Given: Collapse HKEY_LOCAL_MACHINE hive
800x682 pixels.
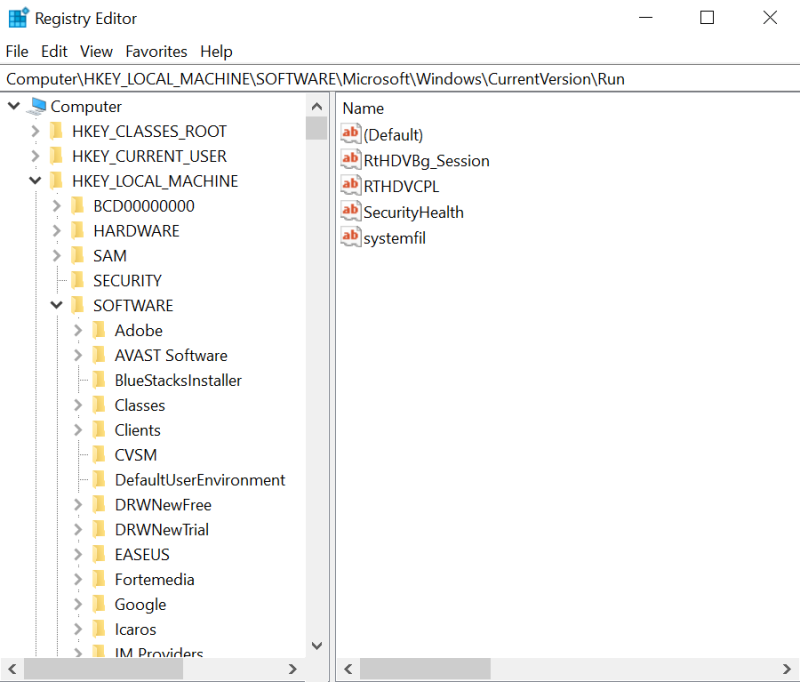Looking at the screenshot, I should (x=35, y=181).
